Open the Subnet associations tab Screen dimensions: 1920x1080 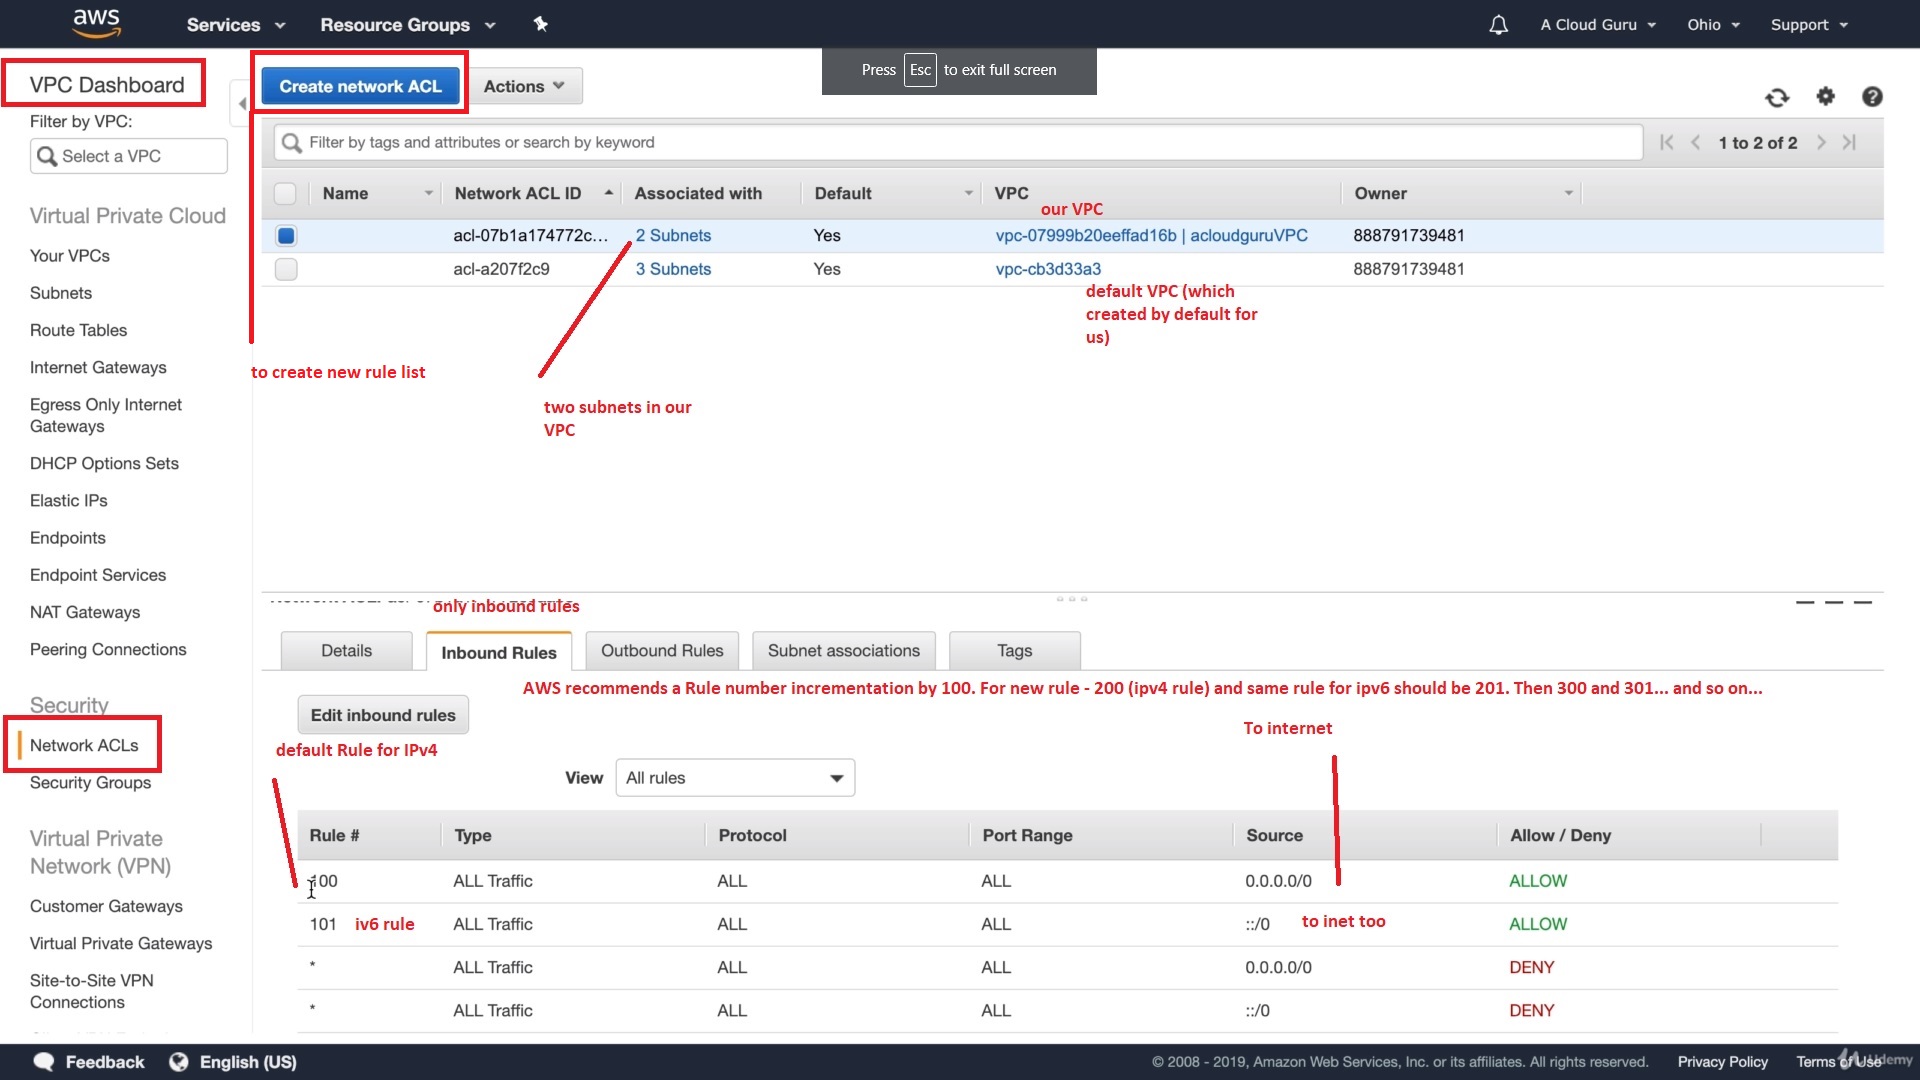click(x=843, y=651)
